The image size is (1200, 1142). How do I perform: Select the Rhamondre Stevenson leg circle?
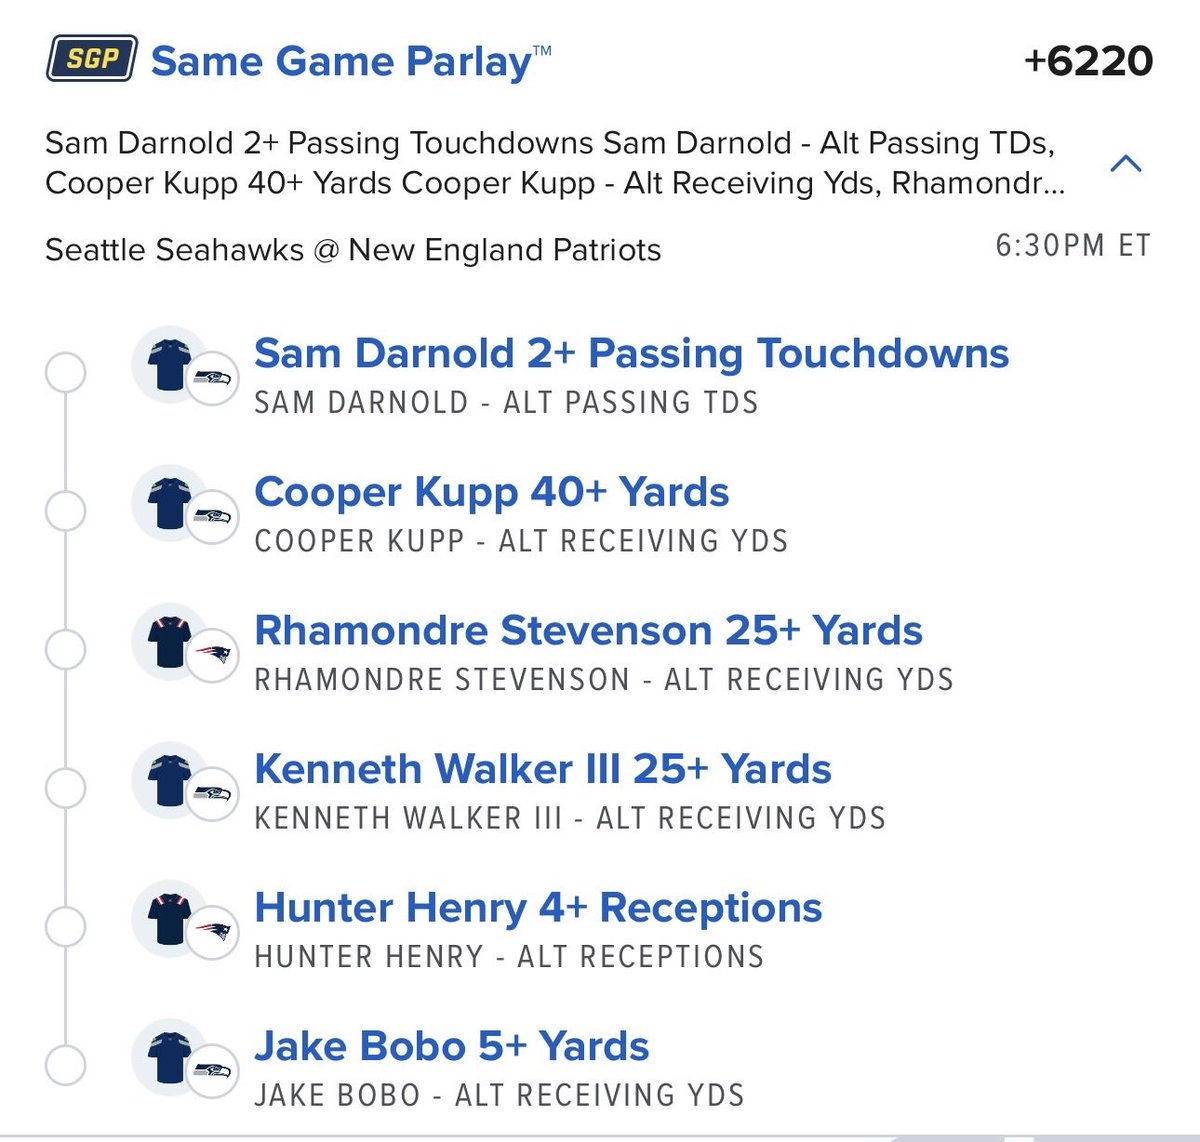coord(66,650)
